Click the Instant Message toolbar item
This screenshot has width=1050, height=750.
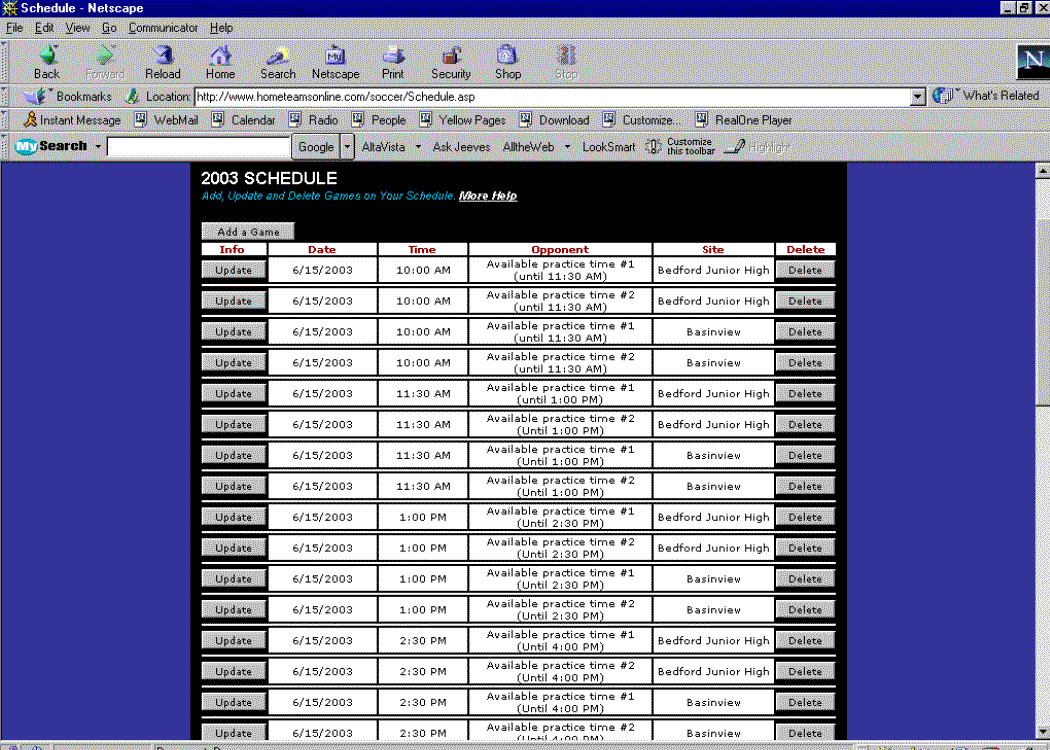pos(72,120)
